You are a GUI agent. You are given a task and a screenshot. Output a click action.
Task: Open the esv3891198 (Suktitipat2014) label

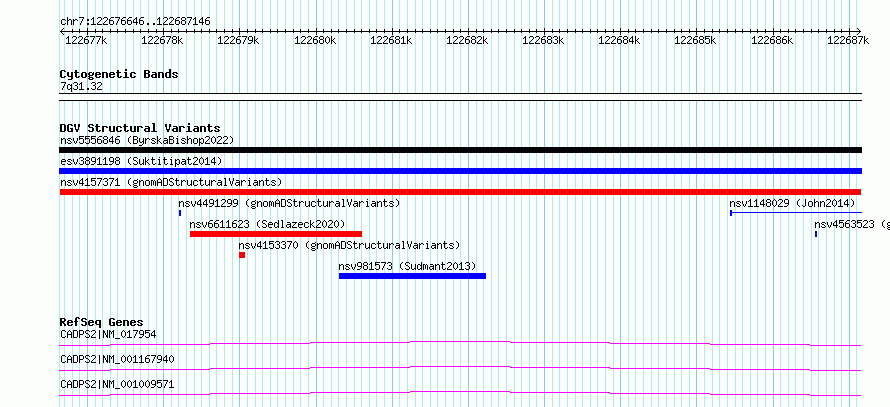(x=141, y=161)
